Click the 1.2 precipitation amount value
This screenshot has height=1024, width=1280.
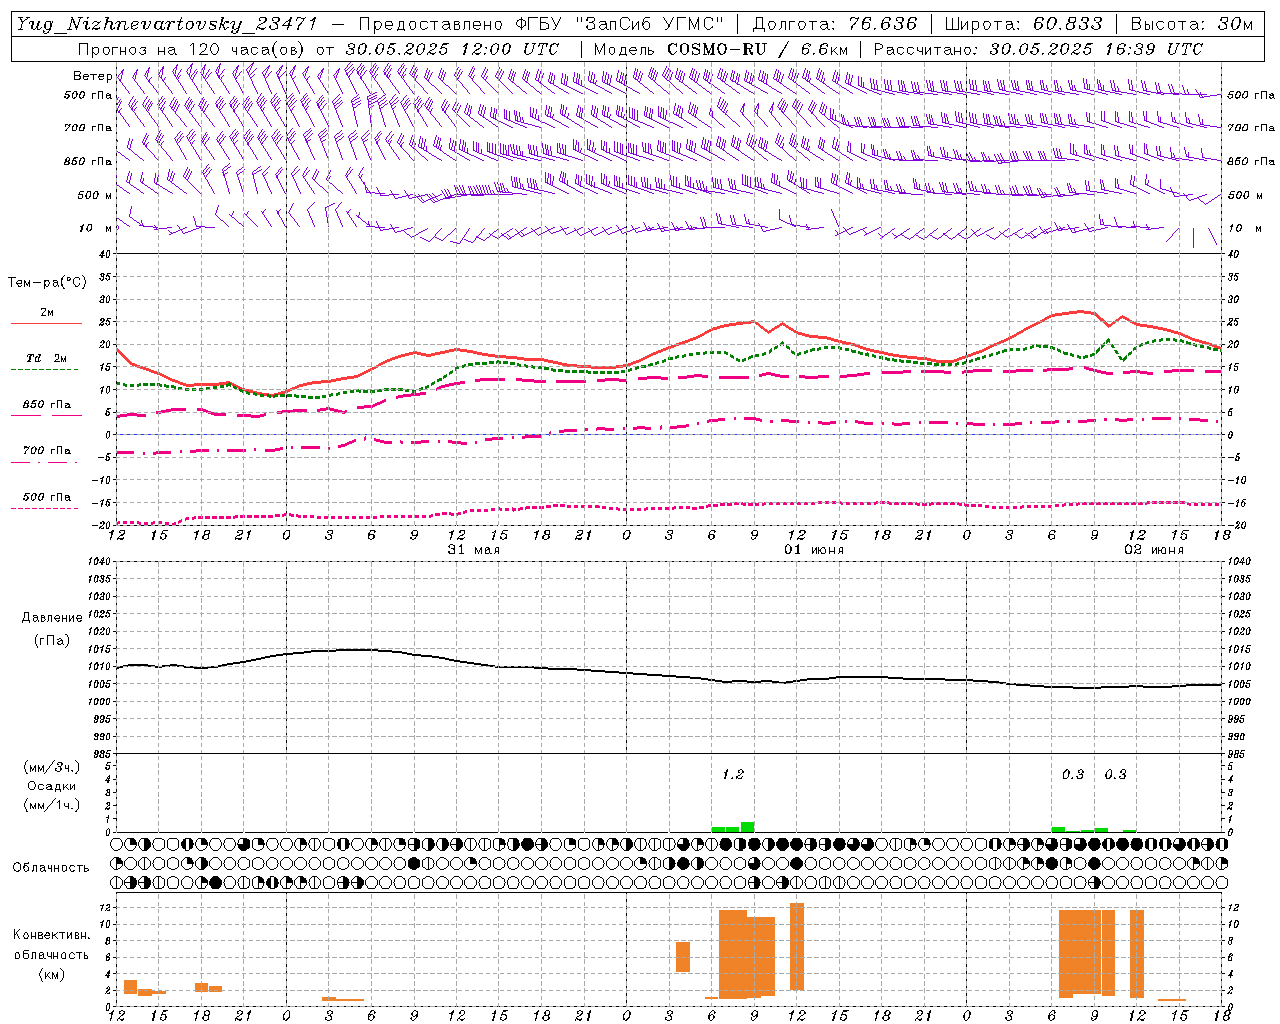[733, 774]
